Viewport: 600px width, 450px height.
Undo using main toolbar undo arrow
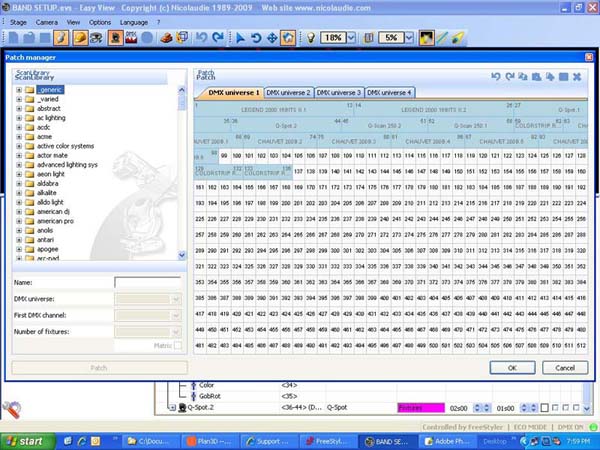click(201, 38)
